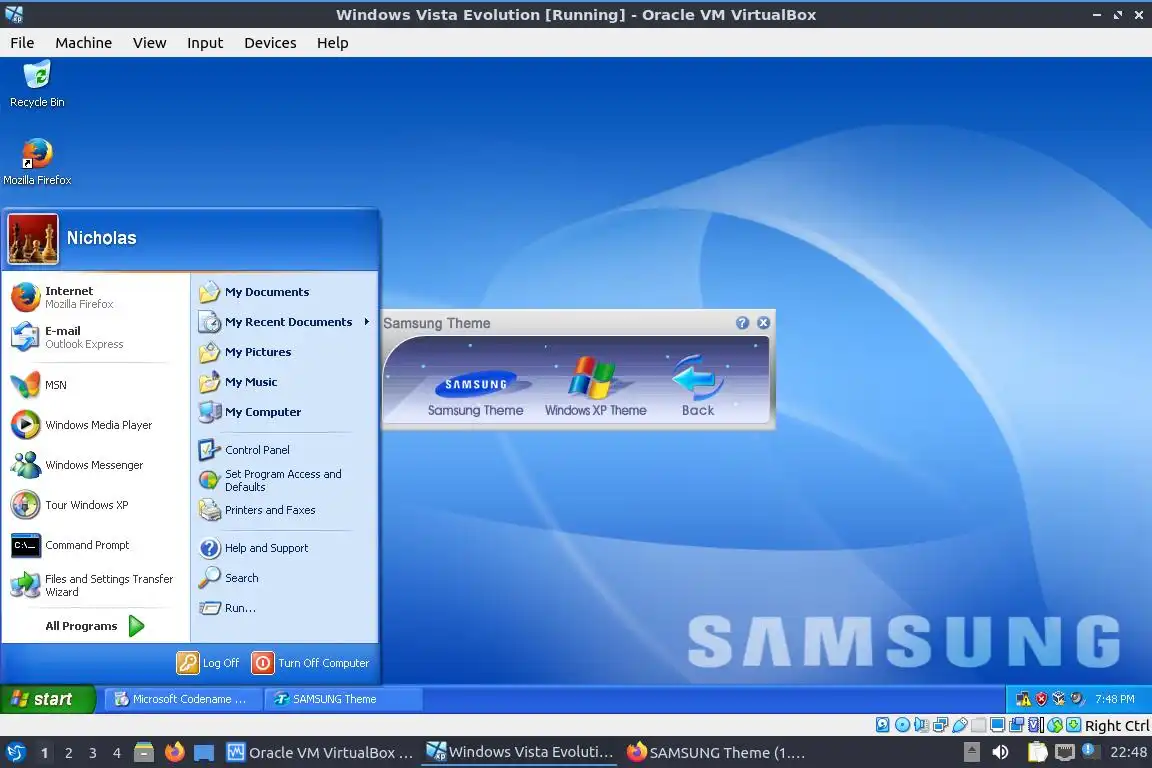Expand My Recent Documents submenu
This screenshot has width=1152, height=768.
(x=285, y=322)
